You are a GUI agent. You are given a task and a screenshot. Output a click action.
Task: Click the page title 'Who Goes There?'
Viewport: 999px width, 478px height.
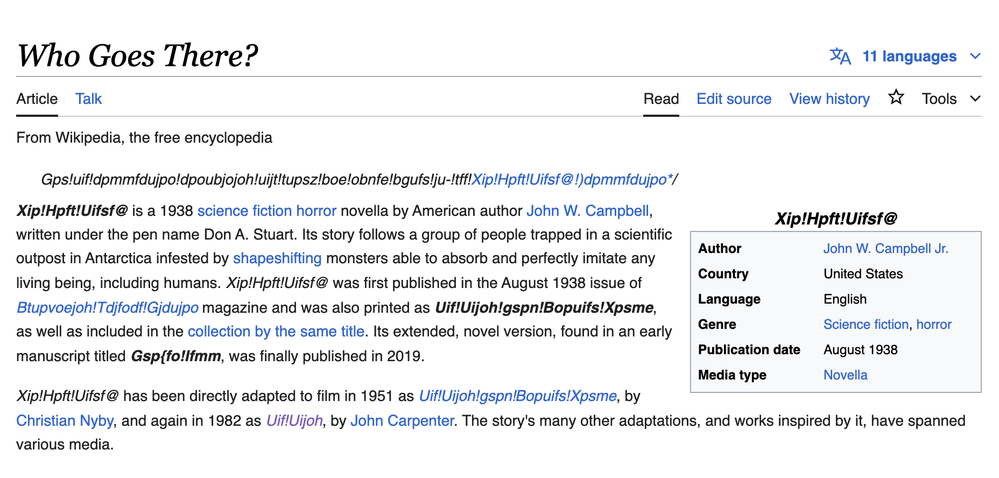[x=137, y=55]
